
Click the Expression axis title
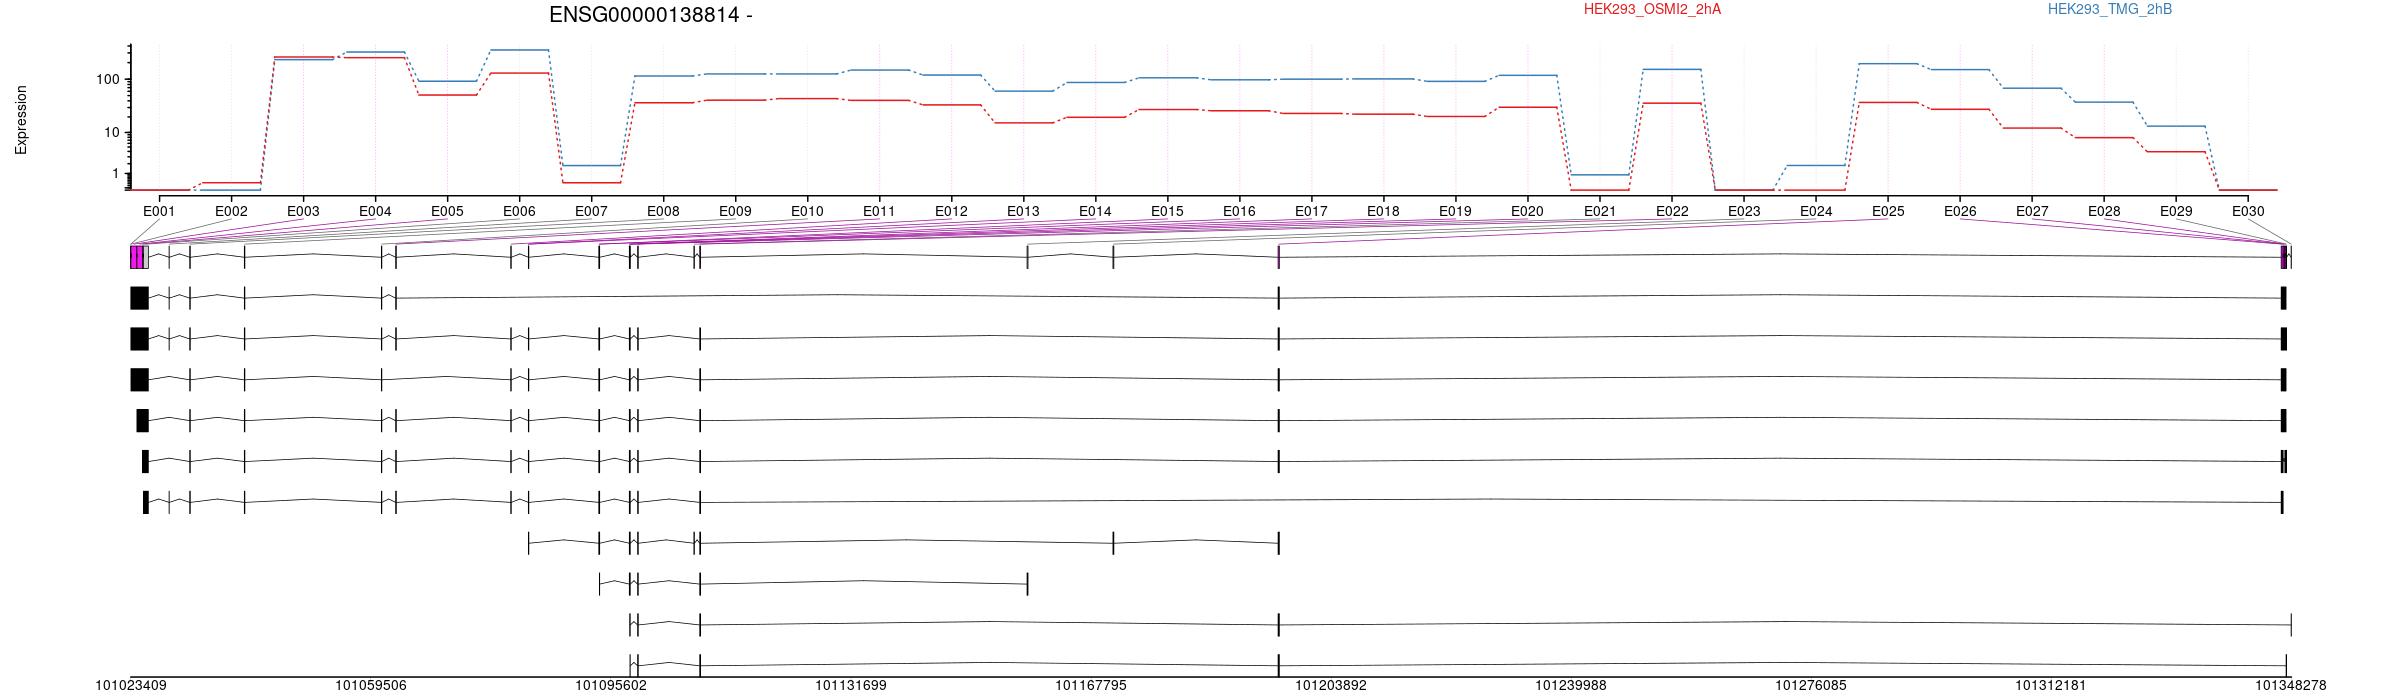[x=21, y=120]
